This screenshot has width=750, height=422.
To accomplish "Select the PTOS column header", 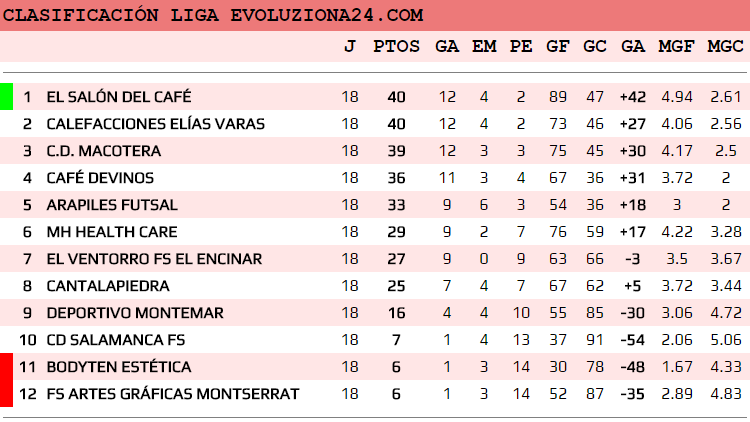I will (390, 46).
